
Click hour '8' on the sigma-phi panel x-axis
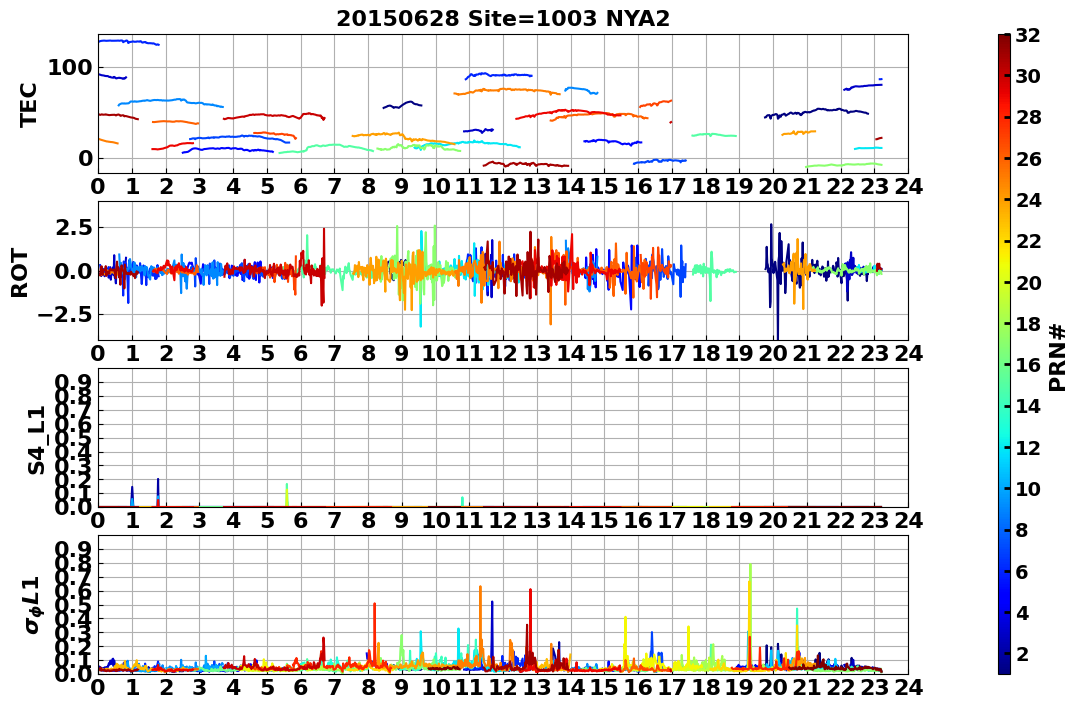[x=368, y=688]
